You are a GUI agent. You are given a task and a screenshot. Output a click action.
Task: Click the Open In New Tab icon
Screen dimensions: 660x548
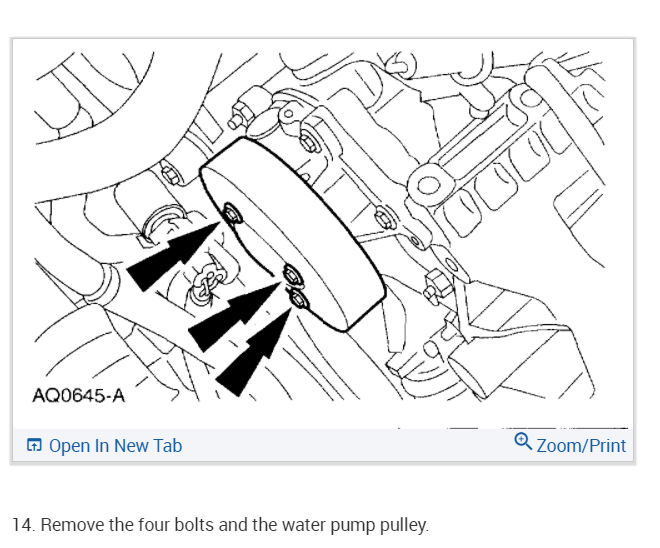click(x=34, y=445)
